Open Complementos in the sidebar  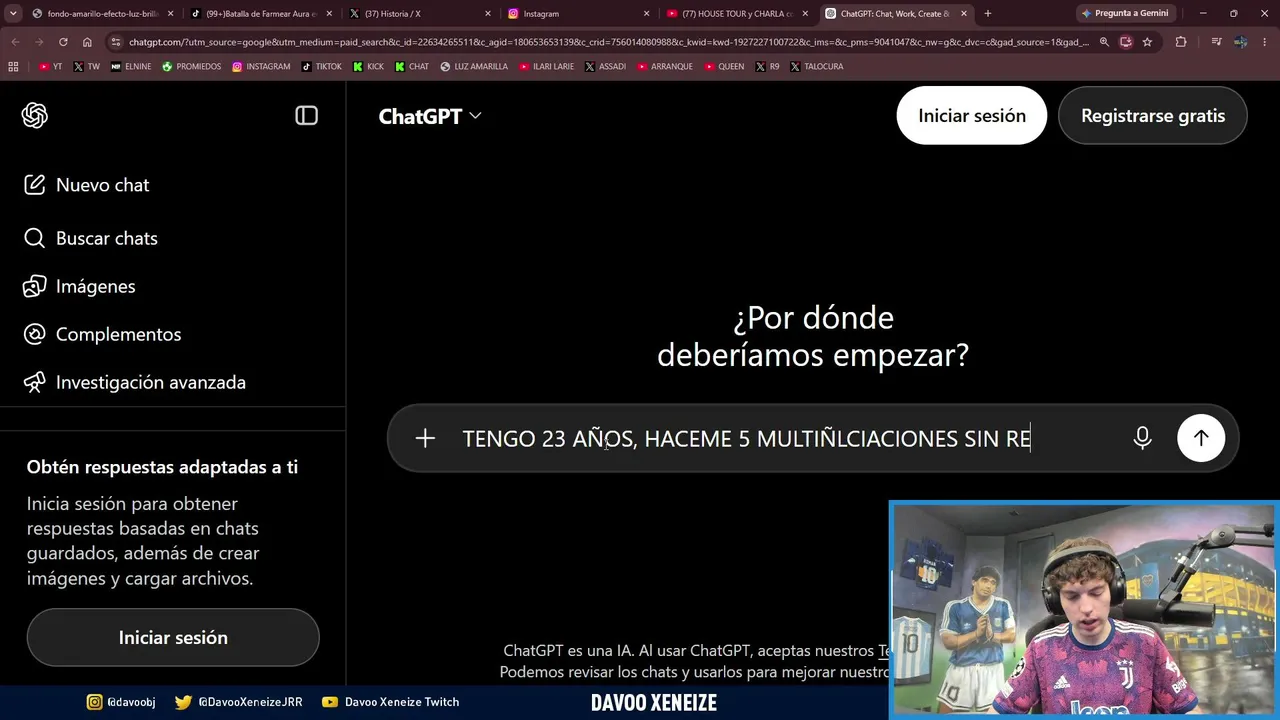pos(102,334)
